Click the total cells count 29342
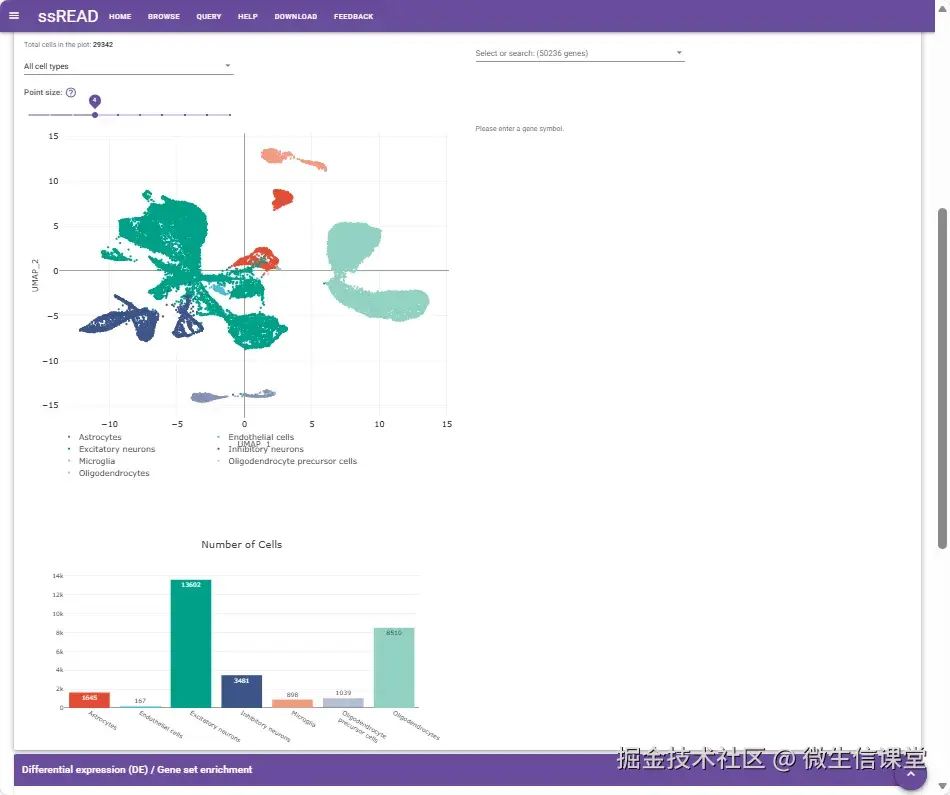 click(103, 44)
